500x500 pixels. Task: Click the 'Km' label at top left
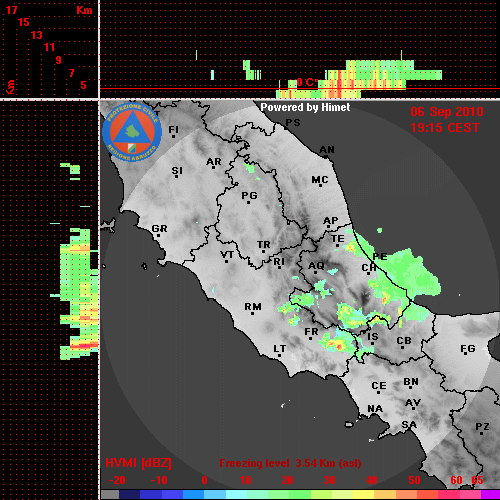click(x=84, y=10)
